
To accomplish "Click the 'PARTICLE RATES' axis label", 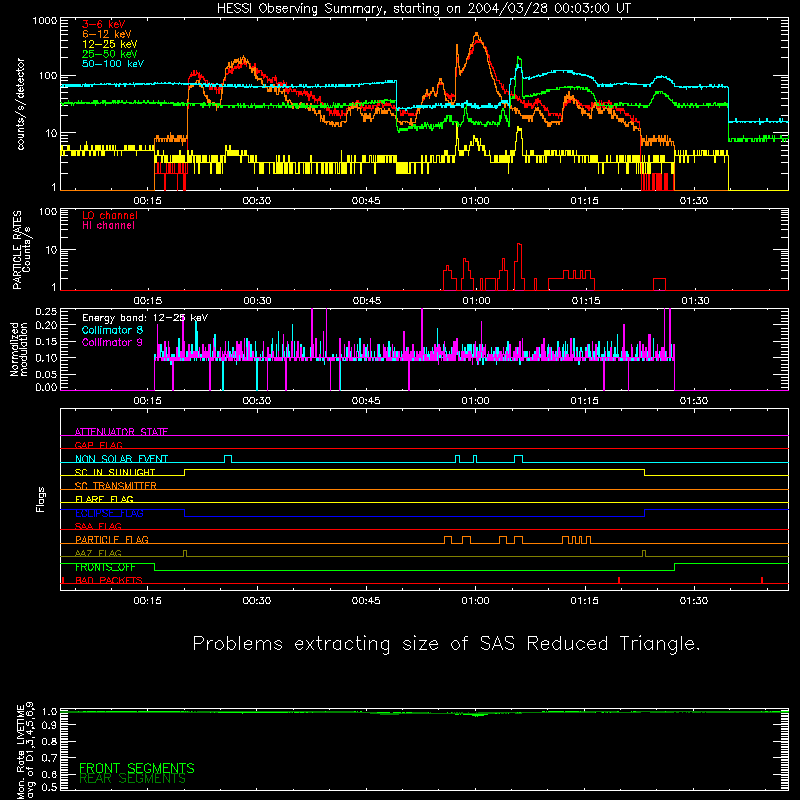I will pos(17,249).
